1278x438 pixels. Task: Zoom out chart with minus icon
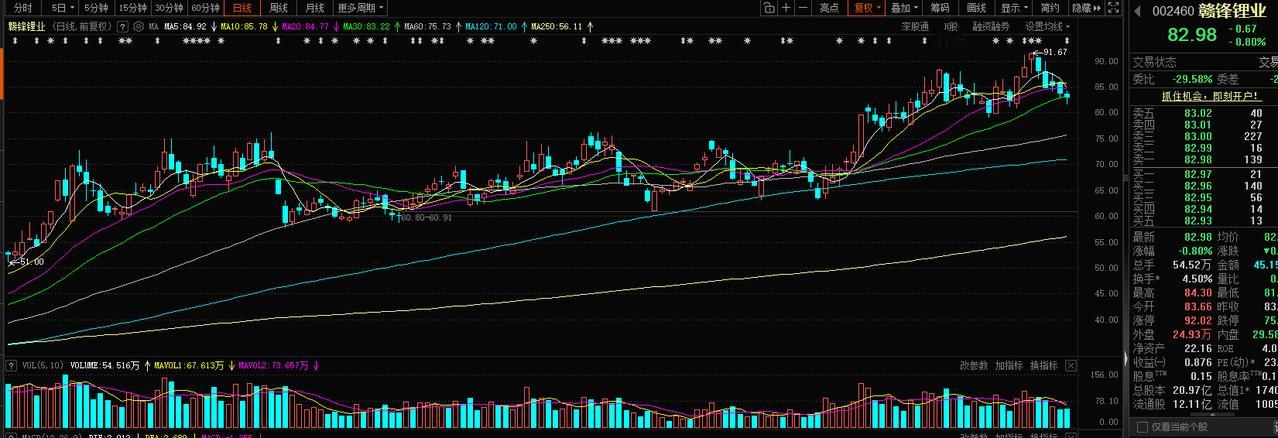point(803,7)
